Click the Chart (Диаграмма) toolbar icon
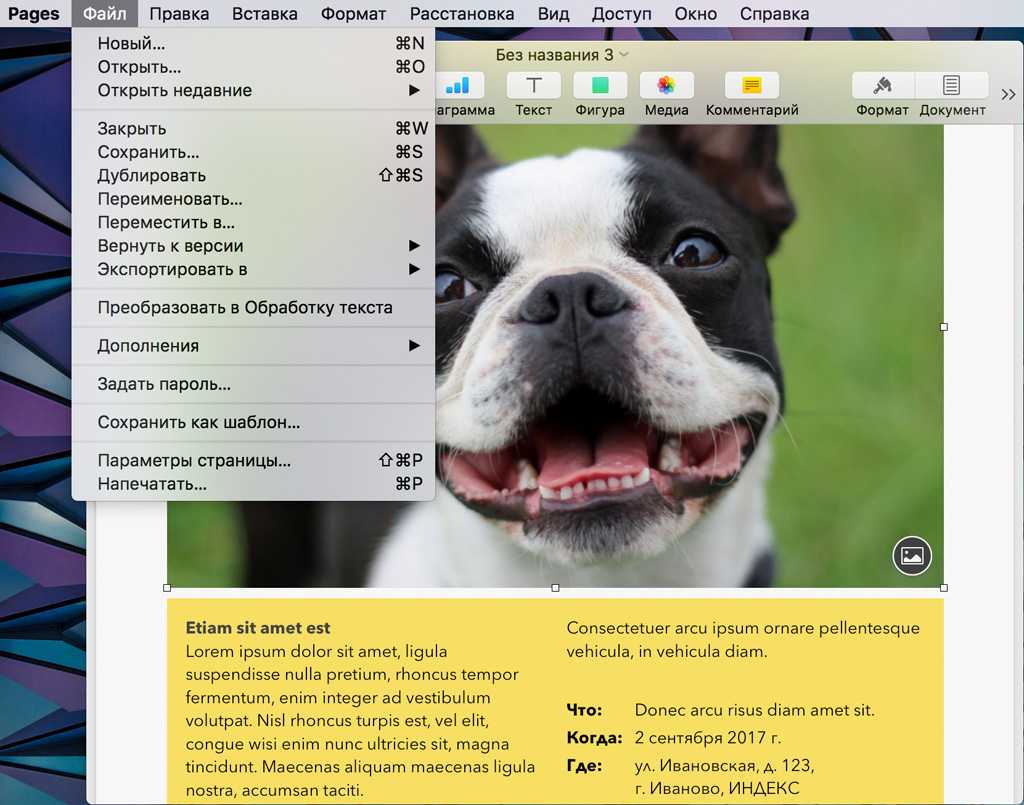The height and width of the screenshot is (805, 1024). [x=459, y=86]
